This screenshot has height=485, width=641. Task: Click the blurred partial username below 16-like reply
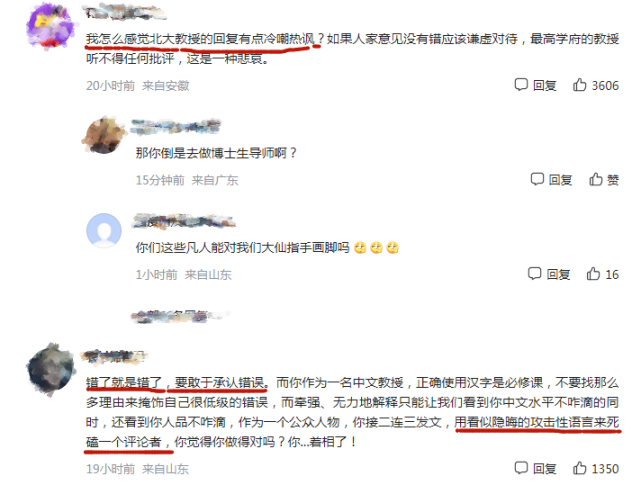[180, 316]
